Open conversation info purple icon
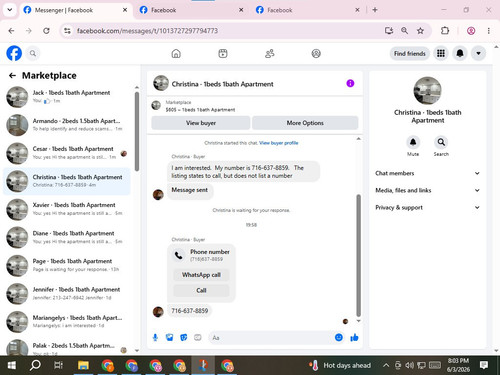500x375 pixels. coord(350,83)
